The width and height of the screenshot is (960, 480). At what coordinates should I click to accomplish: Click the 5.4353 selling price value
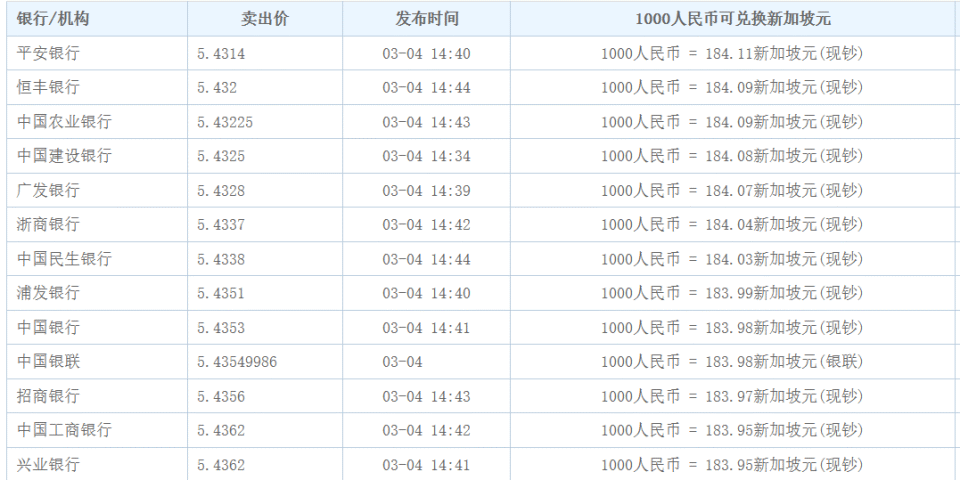coord(221,328)
